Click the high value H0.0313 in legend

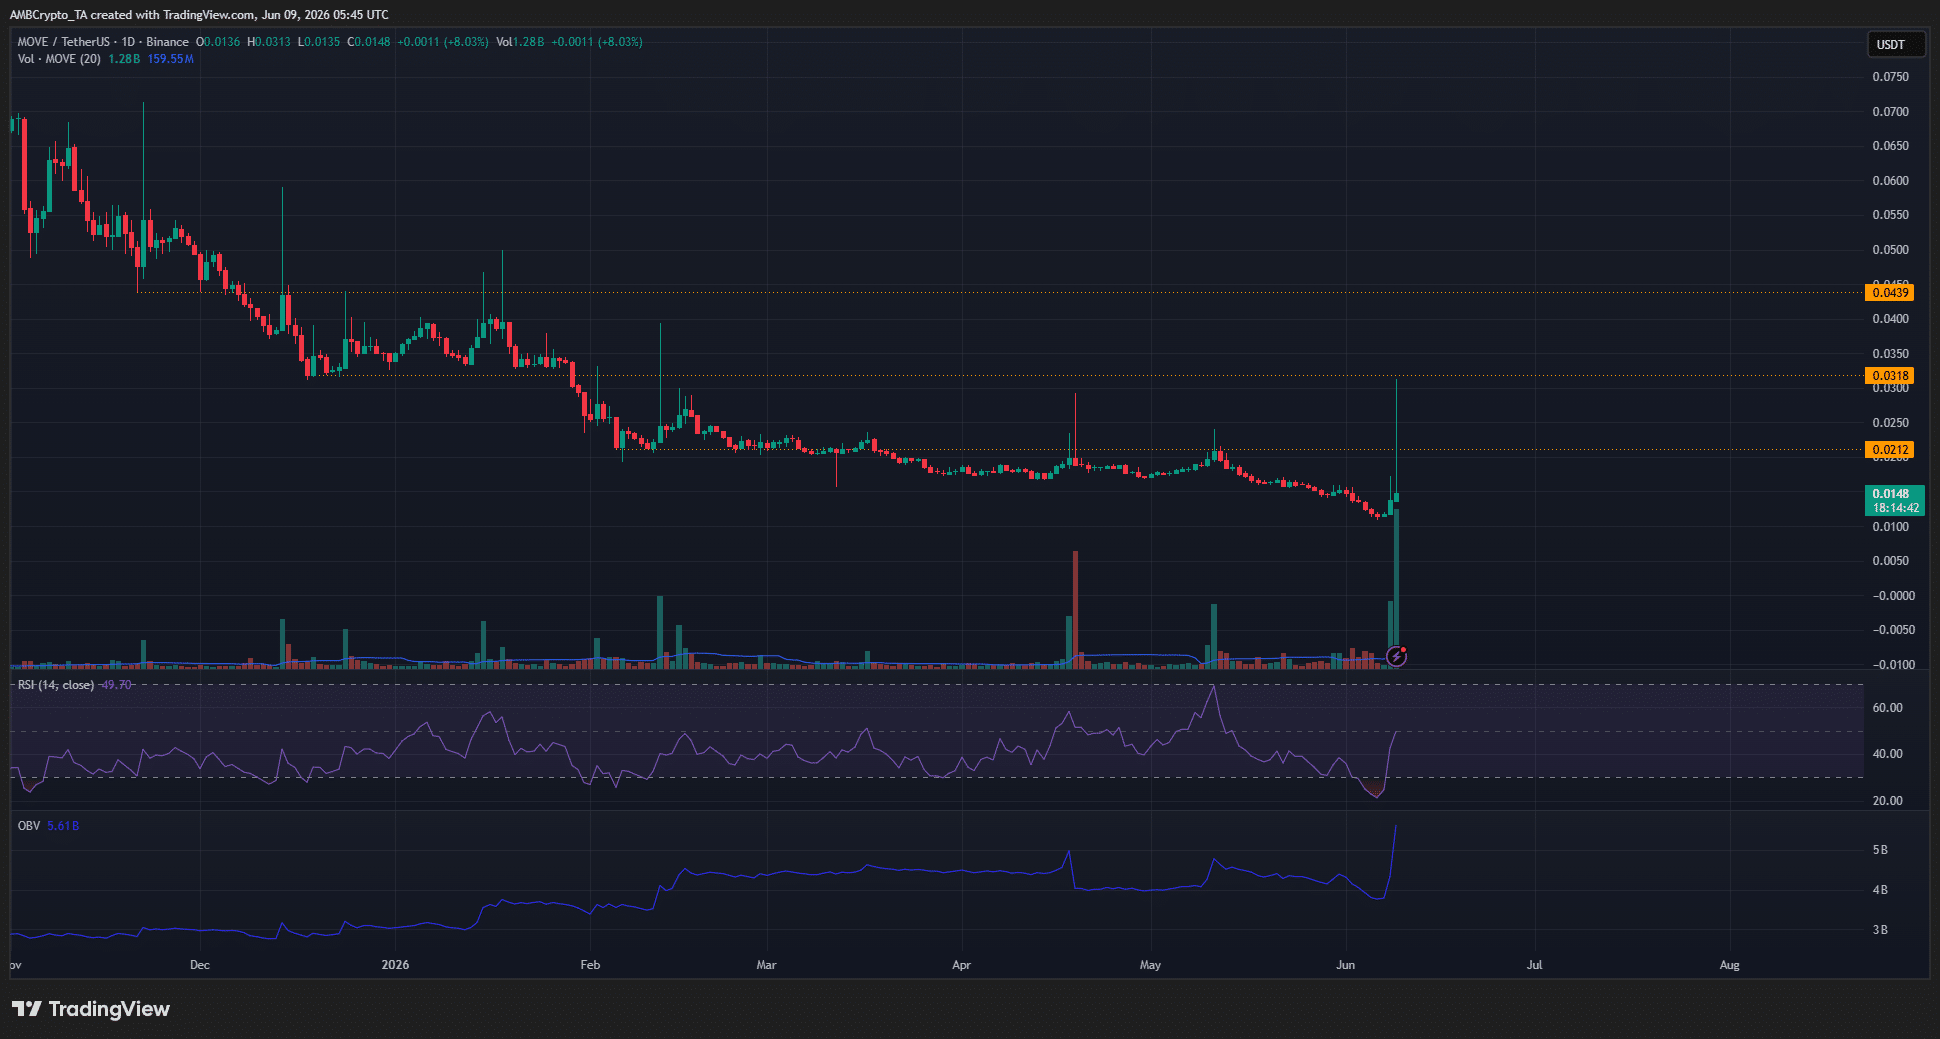(x=269, y=42)
